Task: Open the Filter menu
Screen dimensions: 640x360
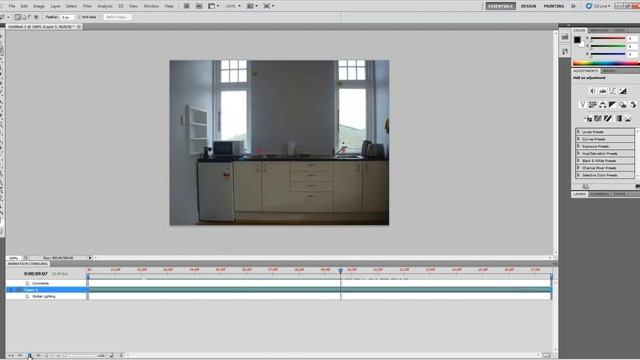Action: pyautogui.click(x=87, y=6)
